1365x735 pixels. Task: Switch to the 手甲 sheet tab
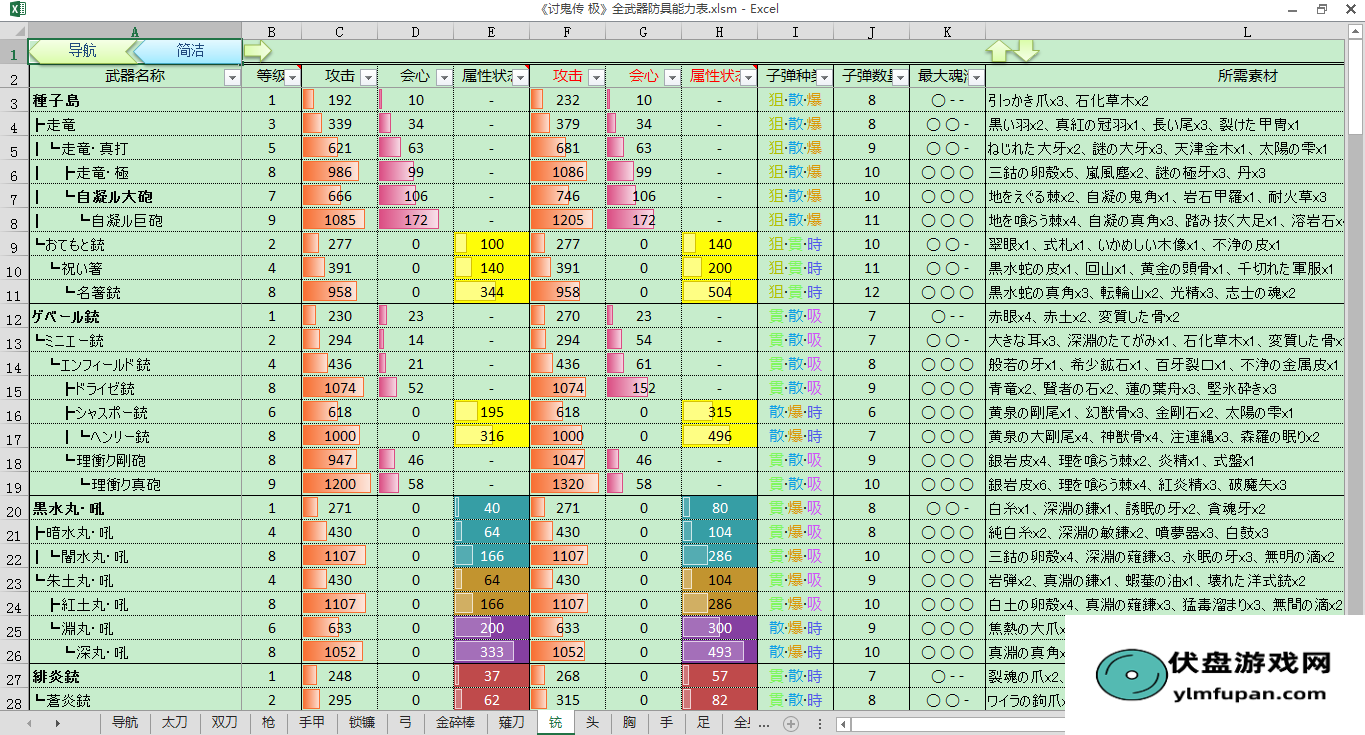(312, 723)
